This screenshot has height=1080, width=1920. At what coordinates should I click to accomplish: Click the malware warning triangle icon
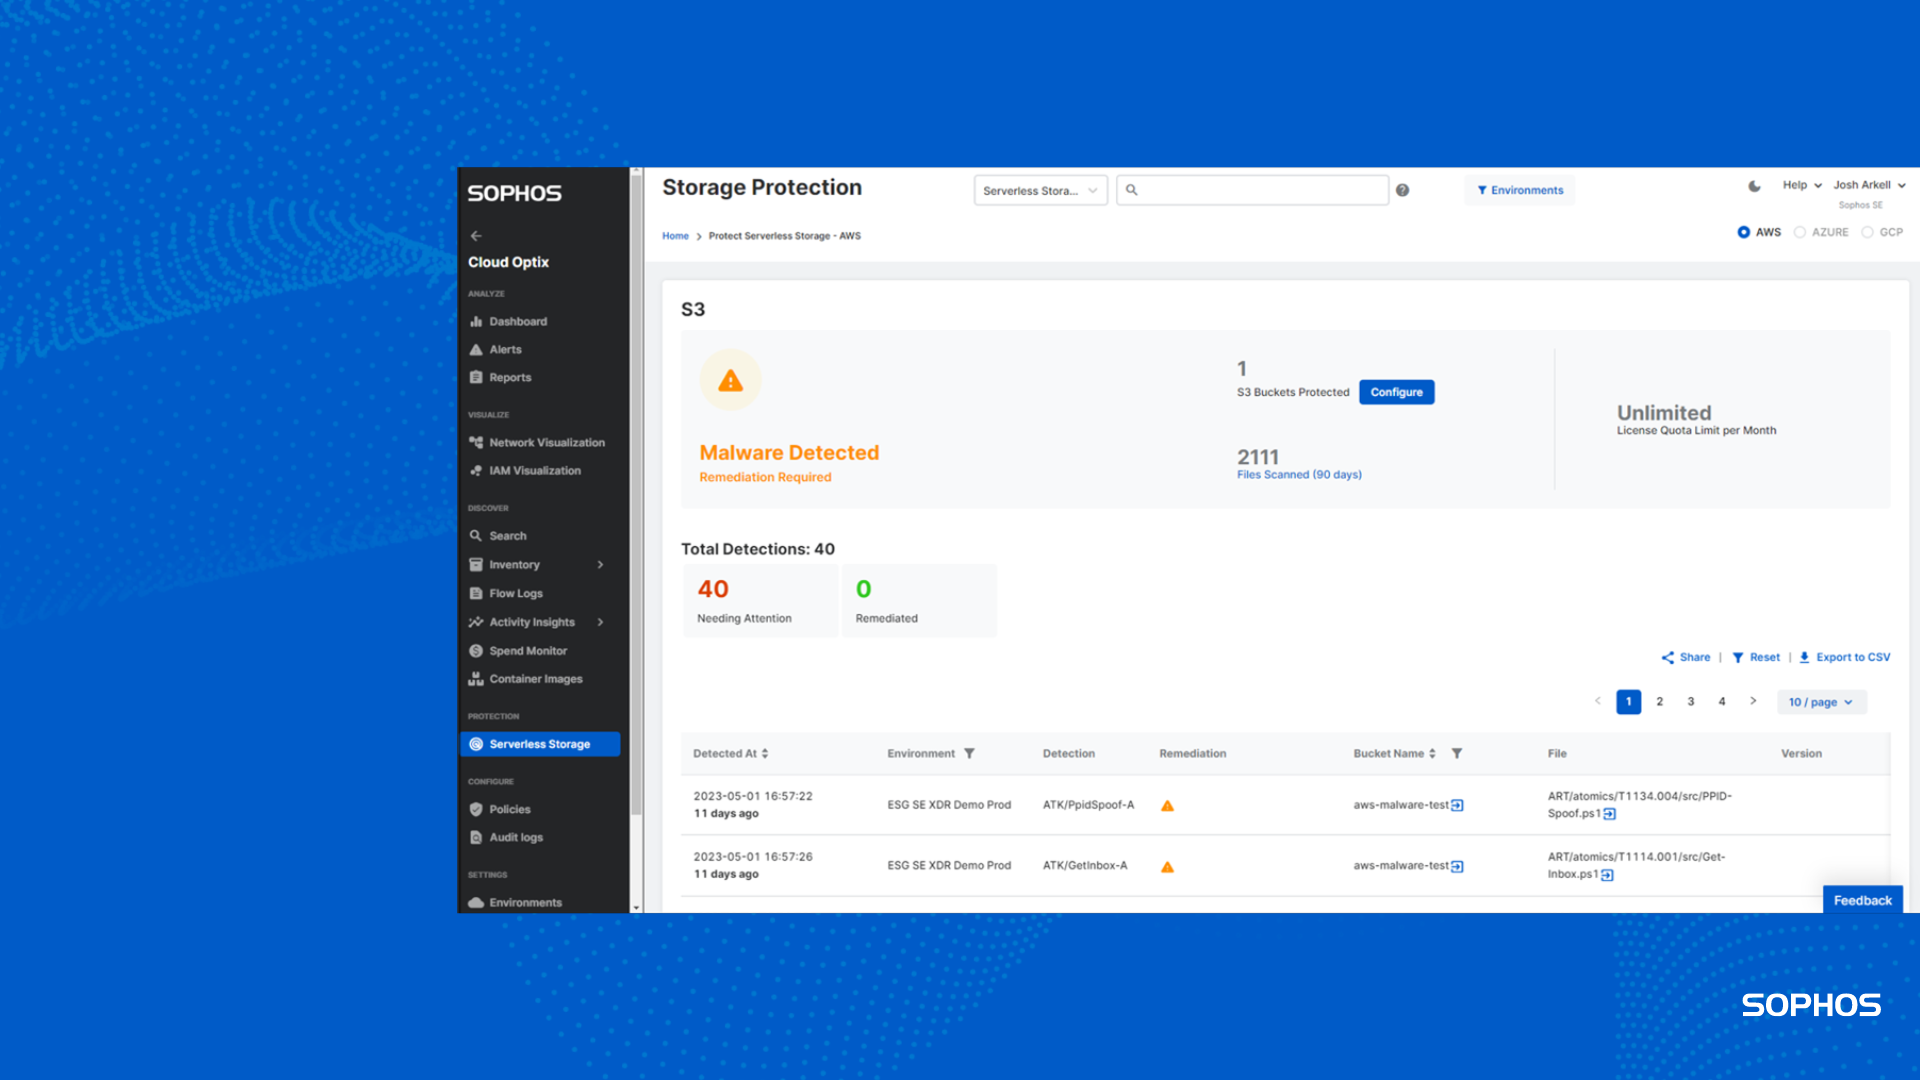[731, 381]
